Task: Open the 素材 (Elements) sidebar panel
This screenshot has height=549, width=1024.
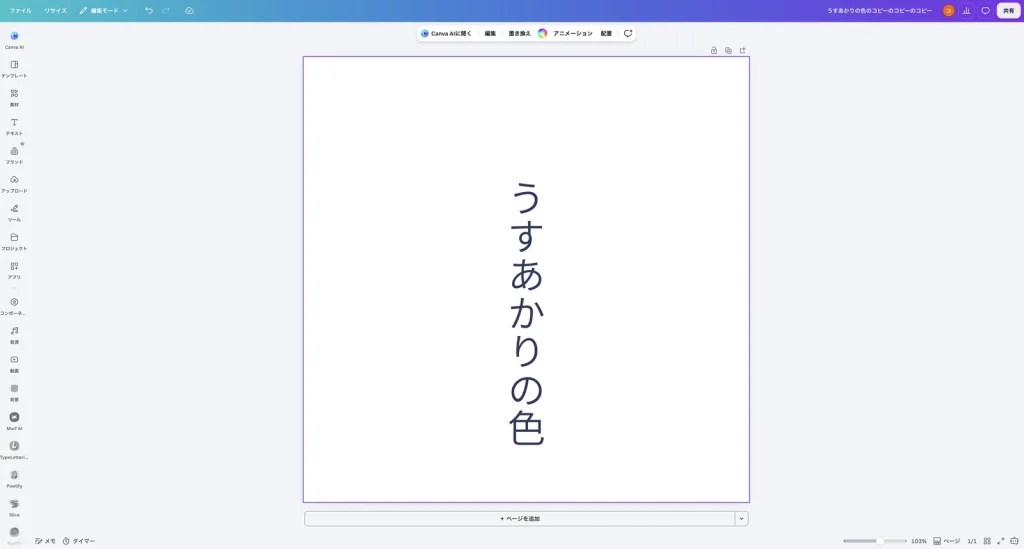Action: (14, 97)
